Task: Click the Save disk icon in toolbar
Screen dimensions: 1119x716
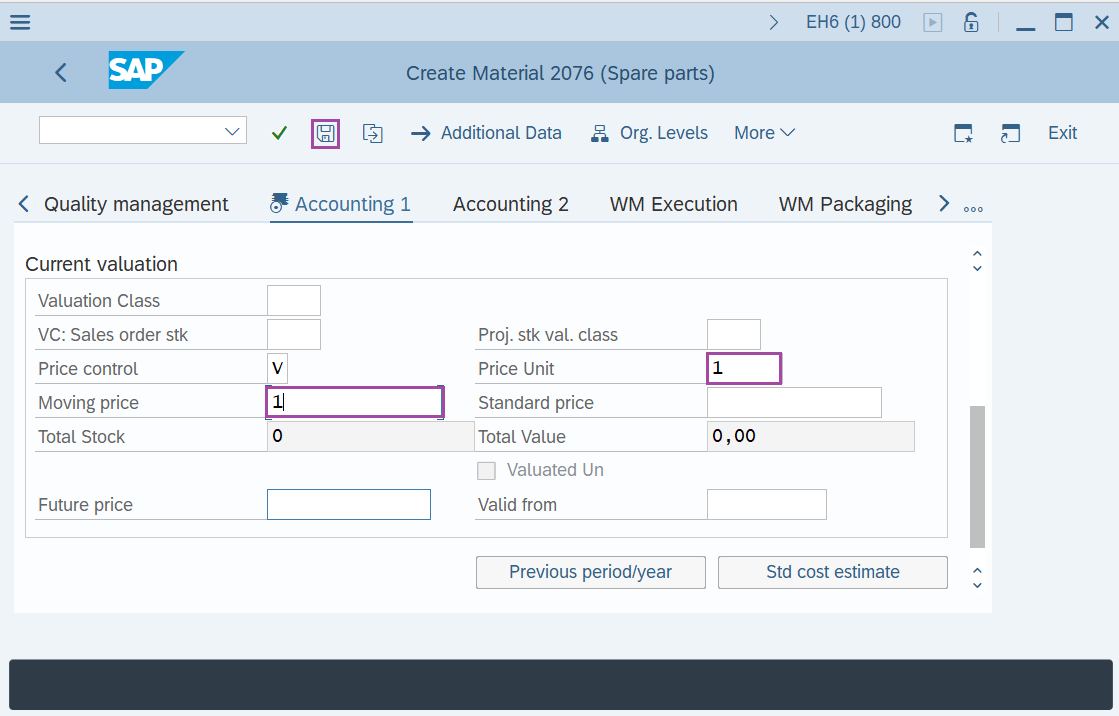Action: (x=325, y=133)
